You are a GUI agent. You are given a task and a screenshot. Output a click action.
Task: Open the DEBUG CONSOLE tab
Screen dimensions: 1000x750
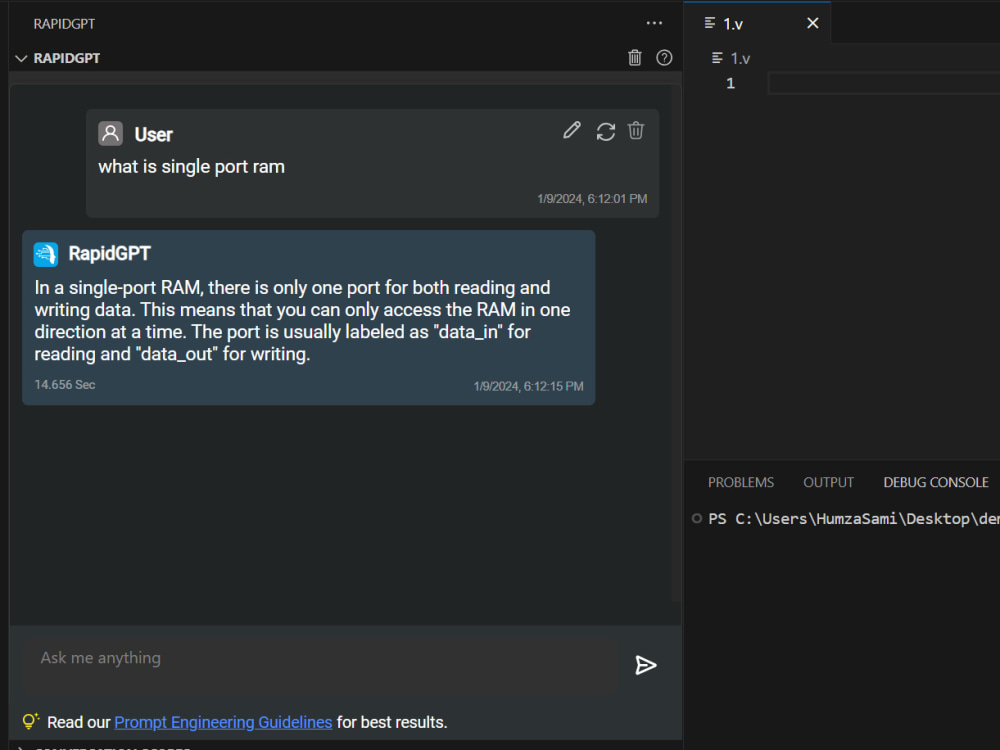coord(936,482)
